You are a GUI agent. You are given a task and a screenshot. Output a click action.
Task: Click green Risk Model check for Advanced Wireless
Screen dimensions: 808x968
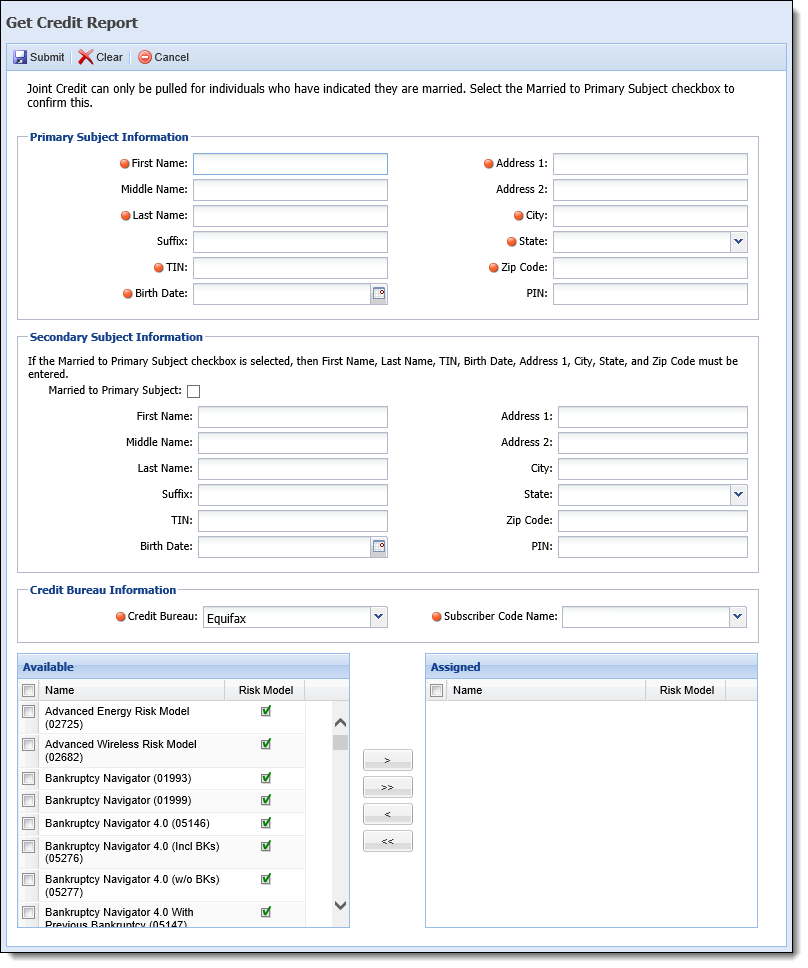tap(266, 745)
